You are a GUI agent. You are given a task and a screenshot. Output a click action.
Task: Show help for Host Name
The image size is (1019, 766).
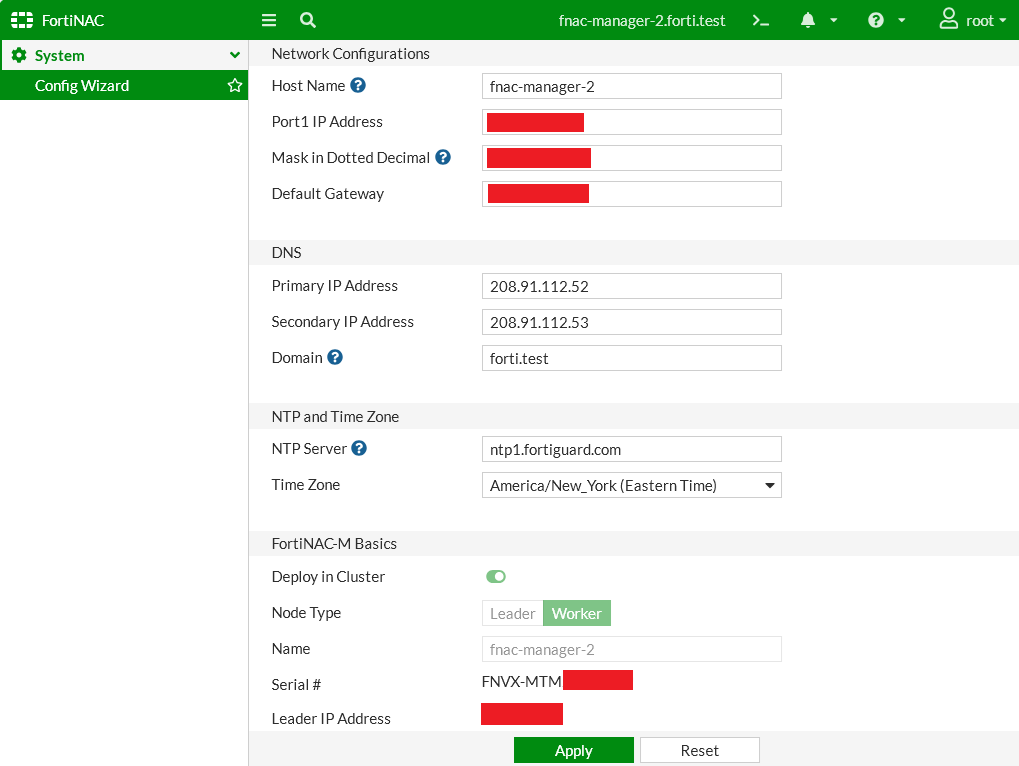[358, 85]
